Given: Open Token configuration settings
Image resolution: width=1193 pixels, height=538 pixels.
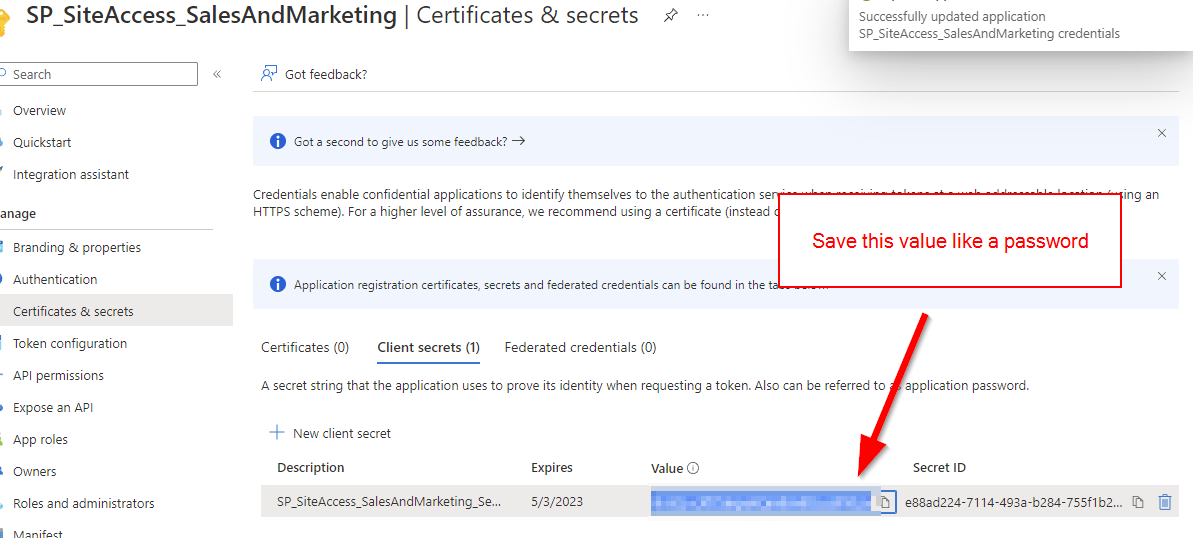Looking at the screenshot, I should pyautogui.click(x=70, y=343).
